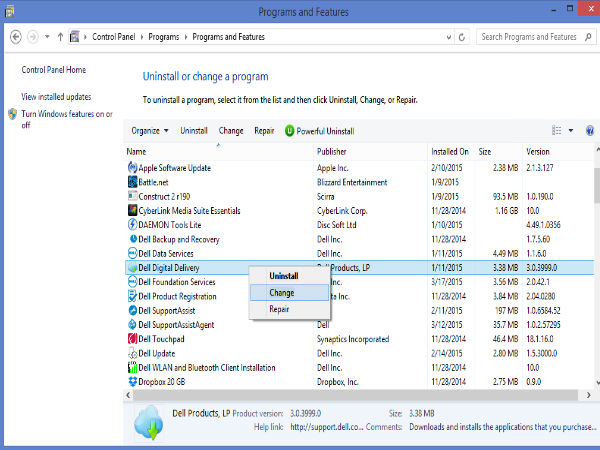Open Control Panel Home link
This screenshot has height=450, width=600.
(54, 70)
